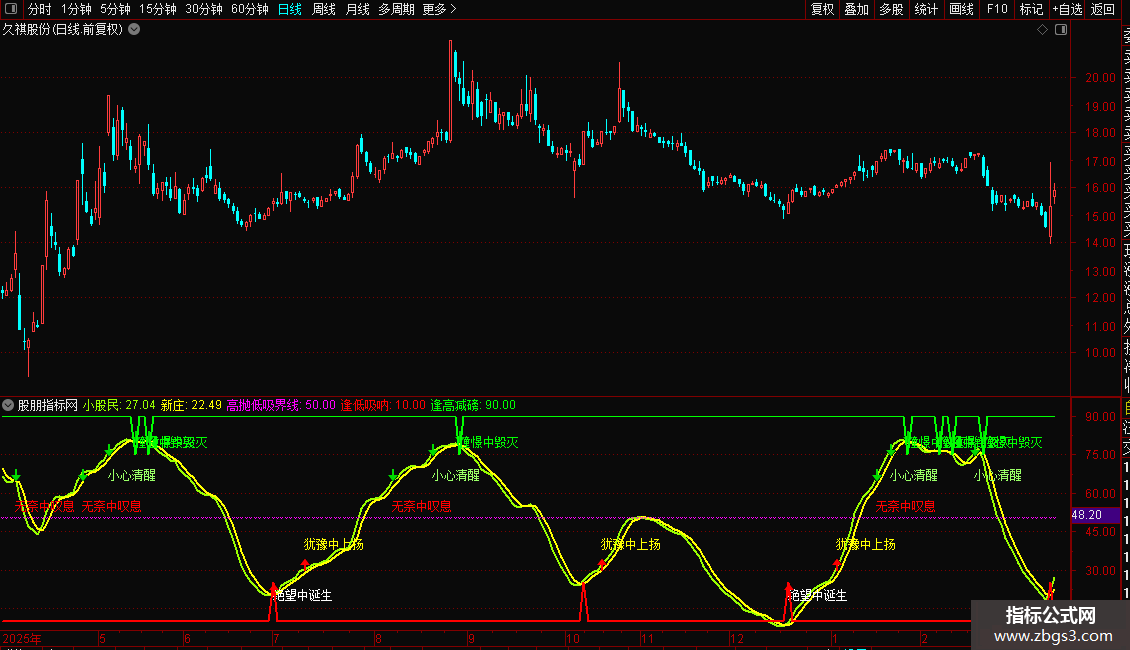Switch to 日线 daily chart tab

pos(290,9)
